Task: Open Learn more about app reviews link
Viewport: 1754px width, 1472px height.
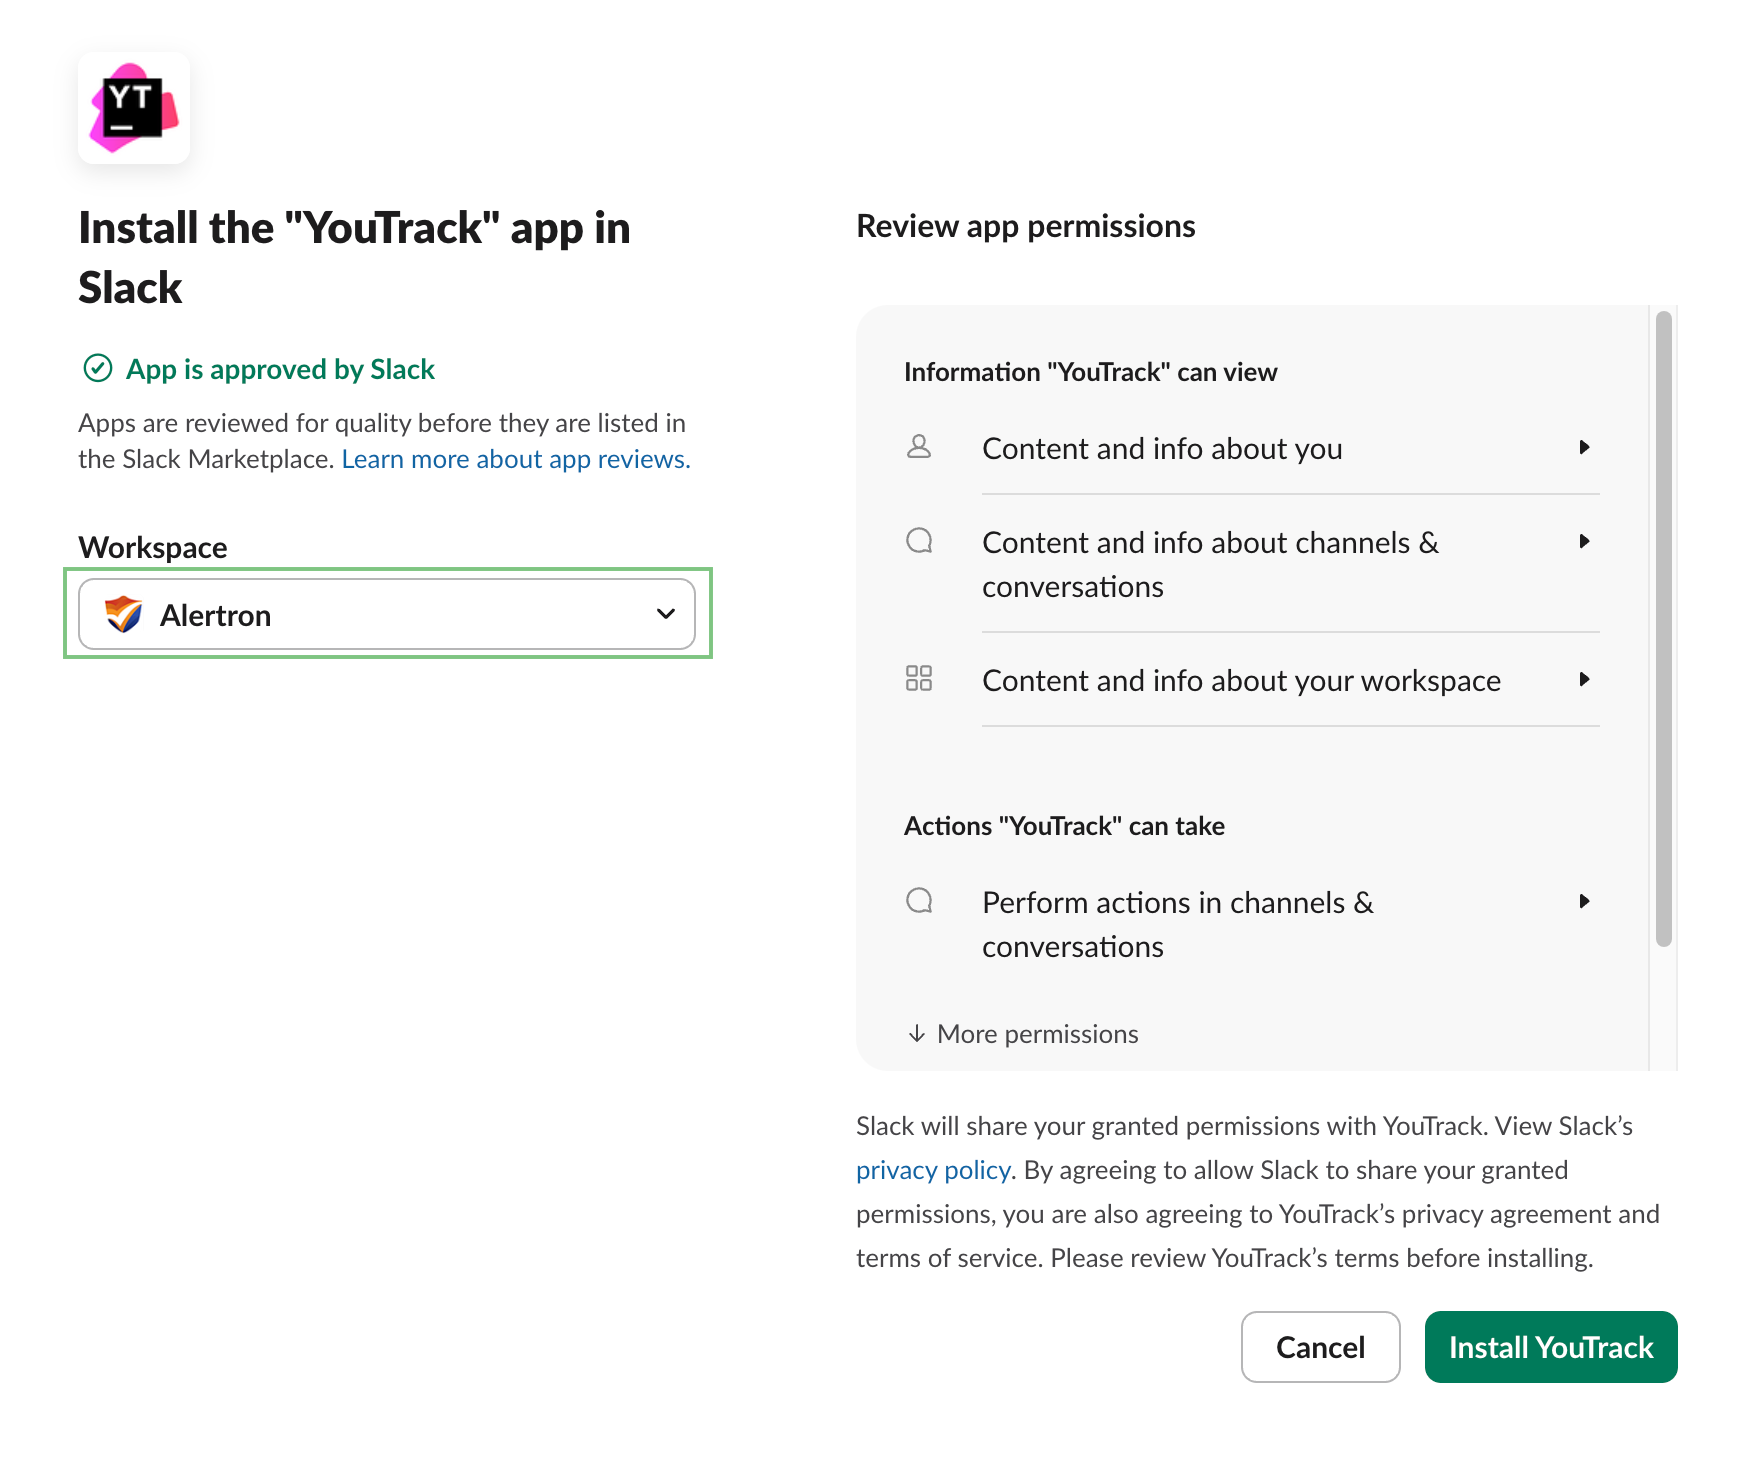Action: pyautogui.click(x=516, y=459)
